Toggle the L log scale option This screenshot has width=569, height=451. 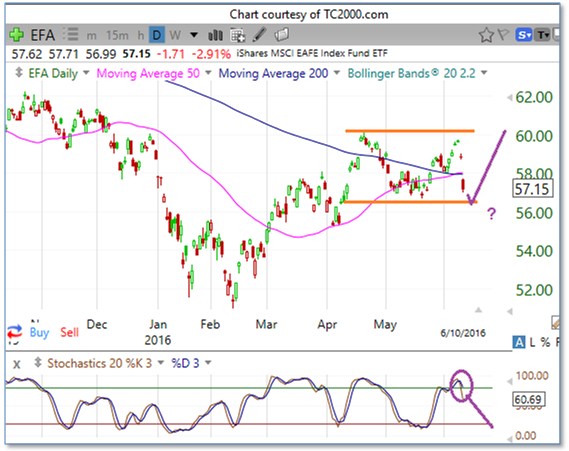point(532,342)
